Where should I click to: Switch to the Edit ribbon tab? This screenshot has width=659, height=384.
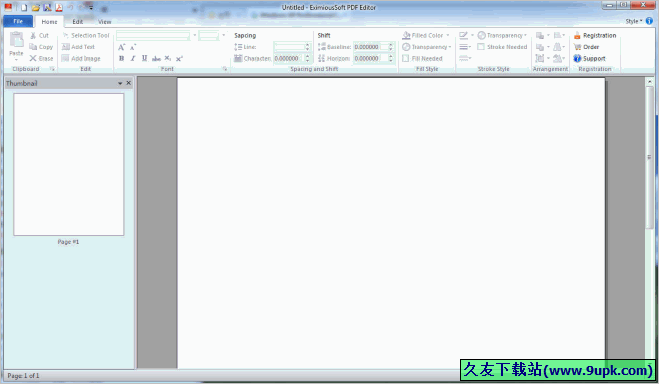77,22
